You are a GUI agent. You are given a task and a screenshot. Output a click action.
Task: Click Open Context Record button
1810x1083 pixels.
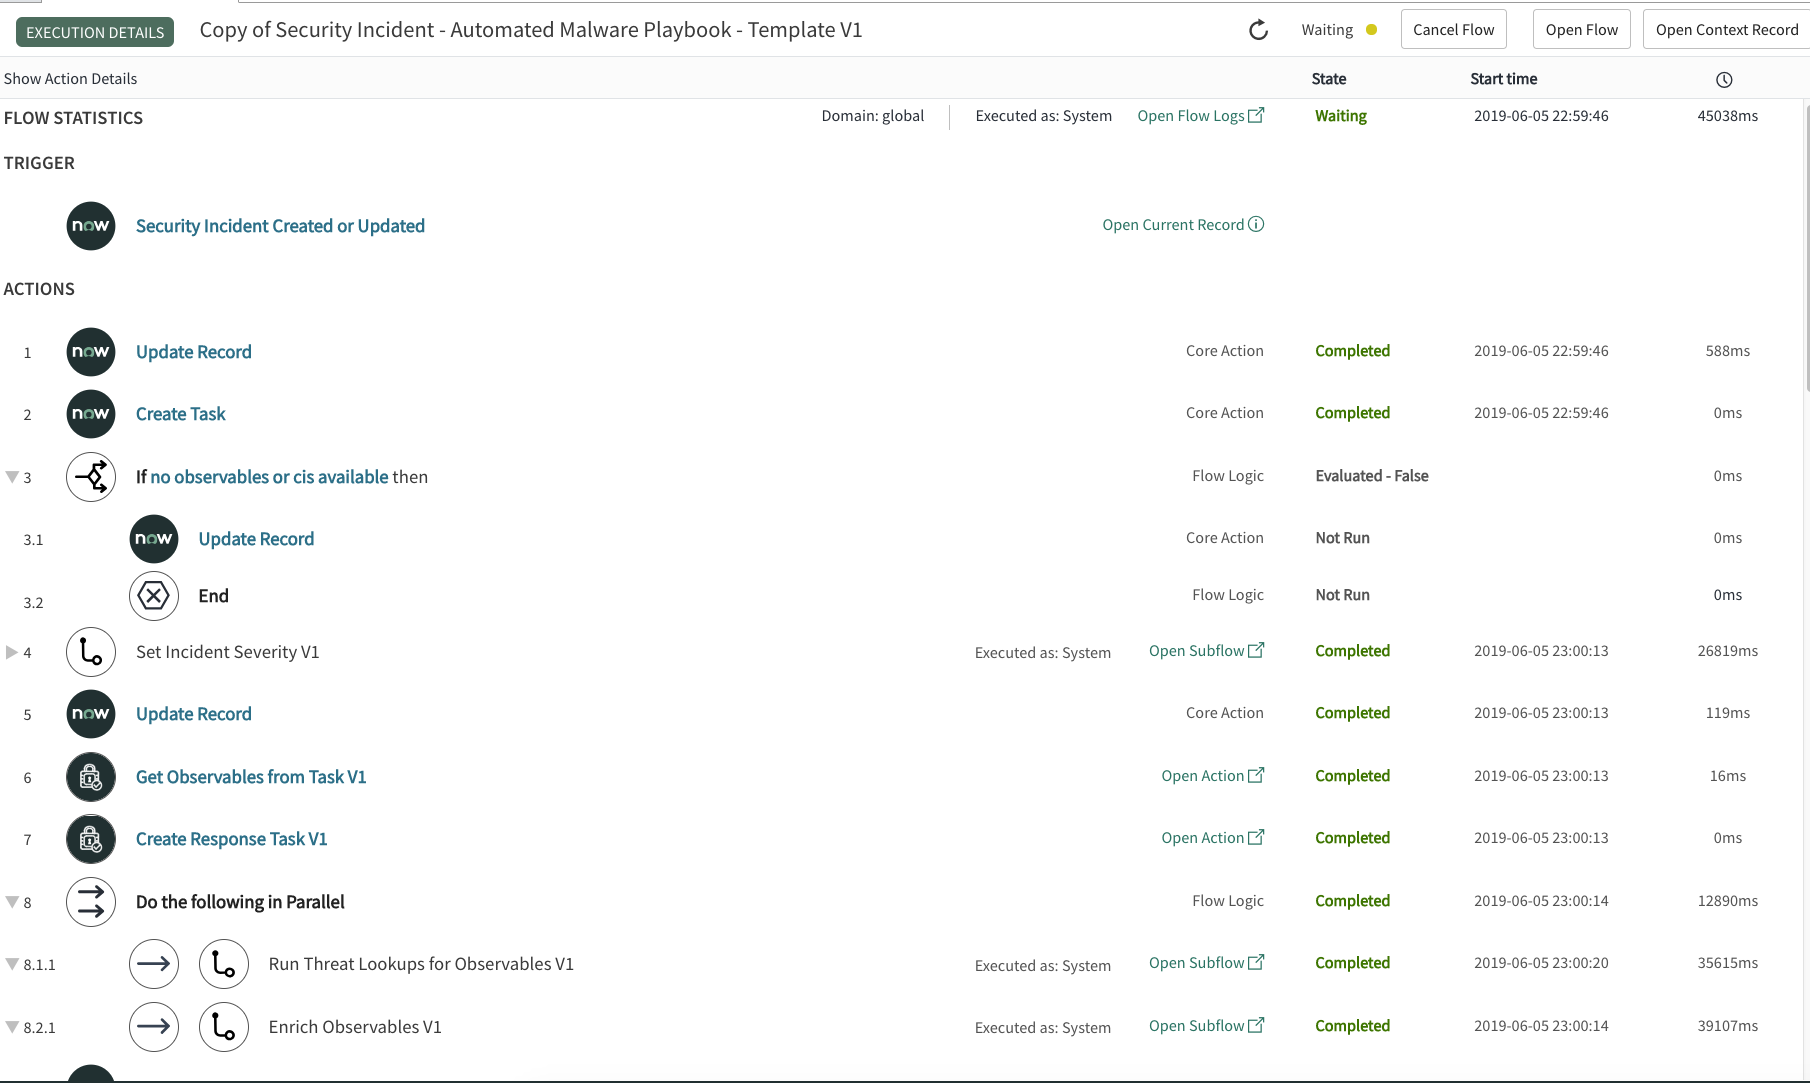(1727, 30)
